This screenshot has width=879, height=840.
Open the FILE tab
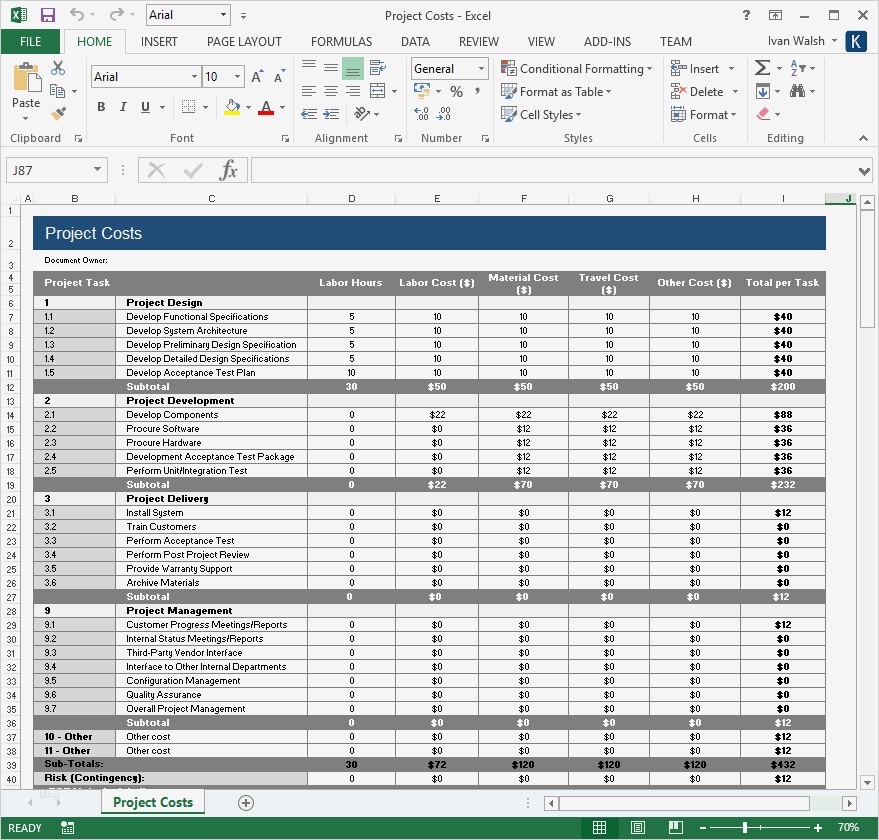[x=30, y=41]
